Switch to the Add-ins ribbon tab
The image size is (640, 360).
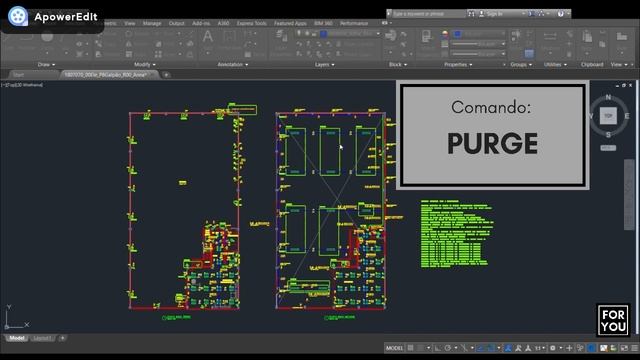coord(201,23)
